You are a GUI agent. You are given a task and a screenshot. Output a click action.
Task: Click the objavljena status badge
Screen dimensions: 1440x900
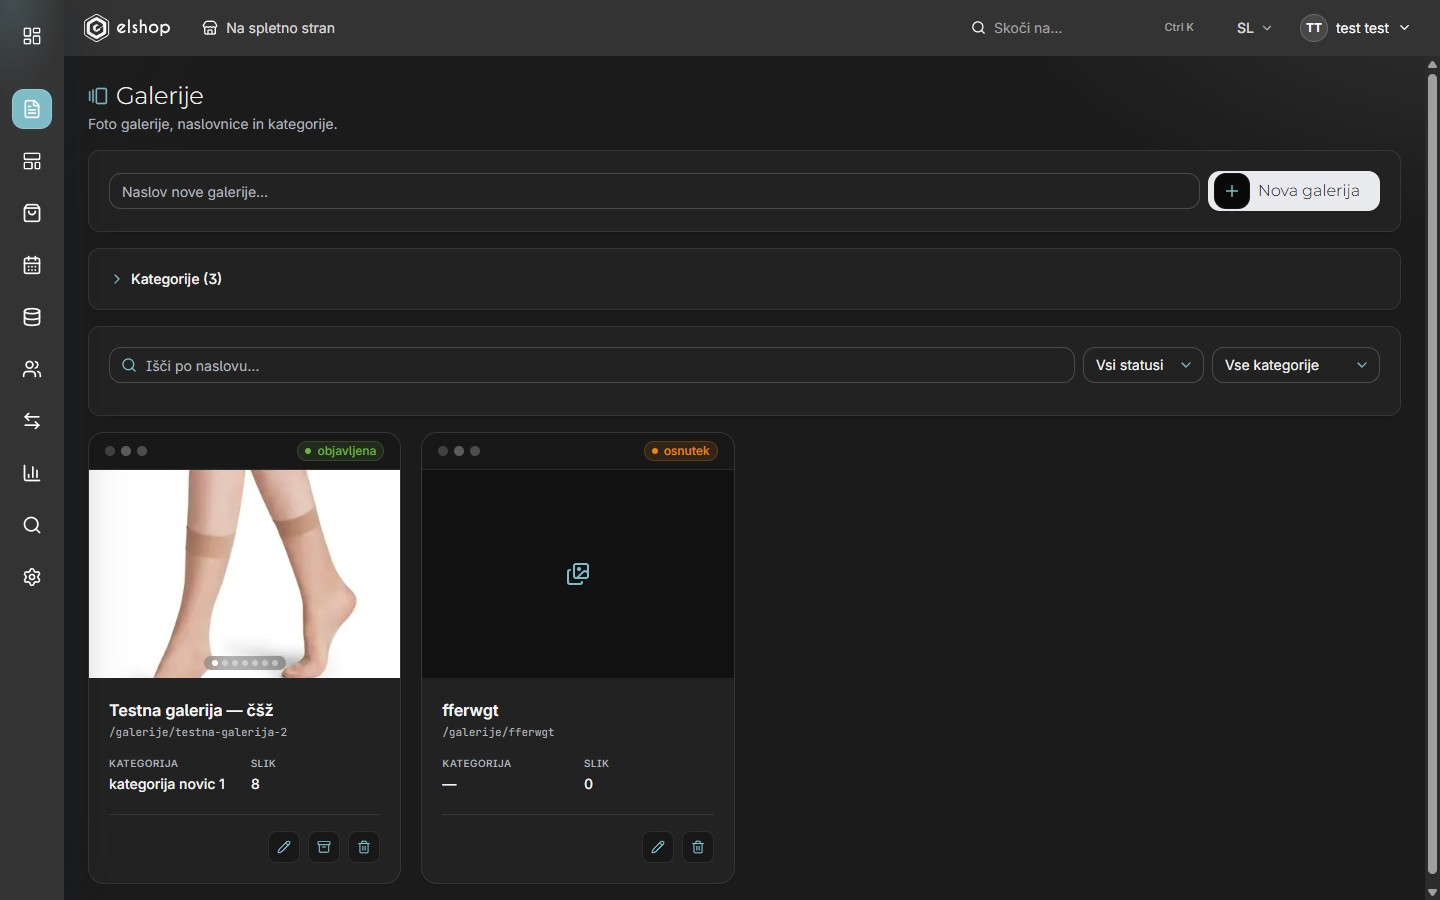pos(340,451)
